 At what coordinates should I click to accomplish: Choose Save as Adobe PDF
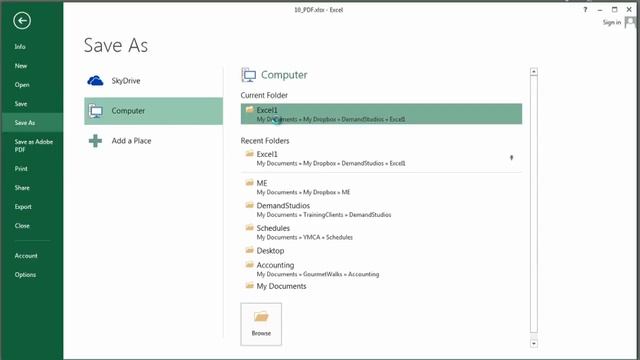click(33, 146)
